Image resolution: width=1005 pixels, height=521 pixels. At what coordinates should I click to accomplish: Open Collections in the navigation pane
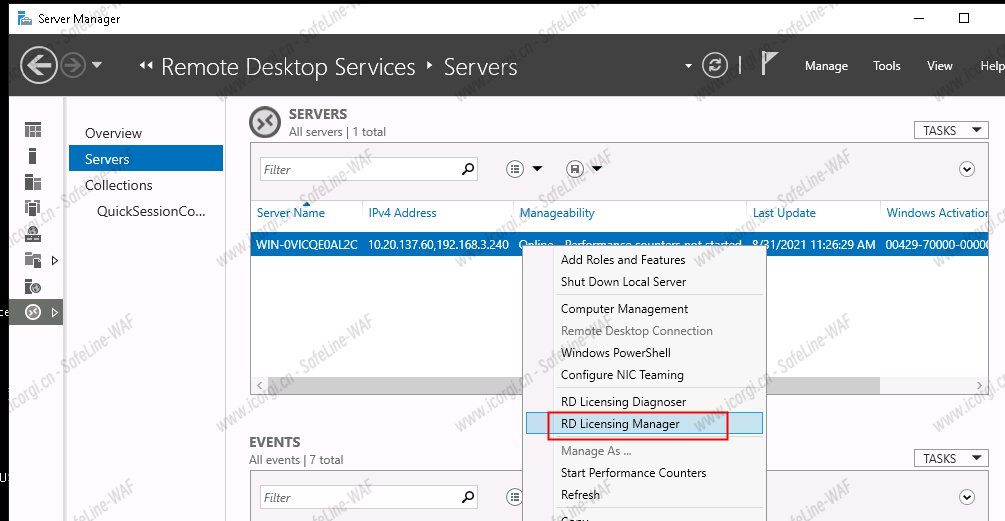(119, 185)
